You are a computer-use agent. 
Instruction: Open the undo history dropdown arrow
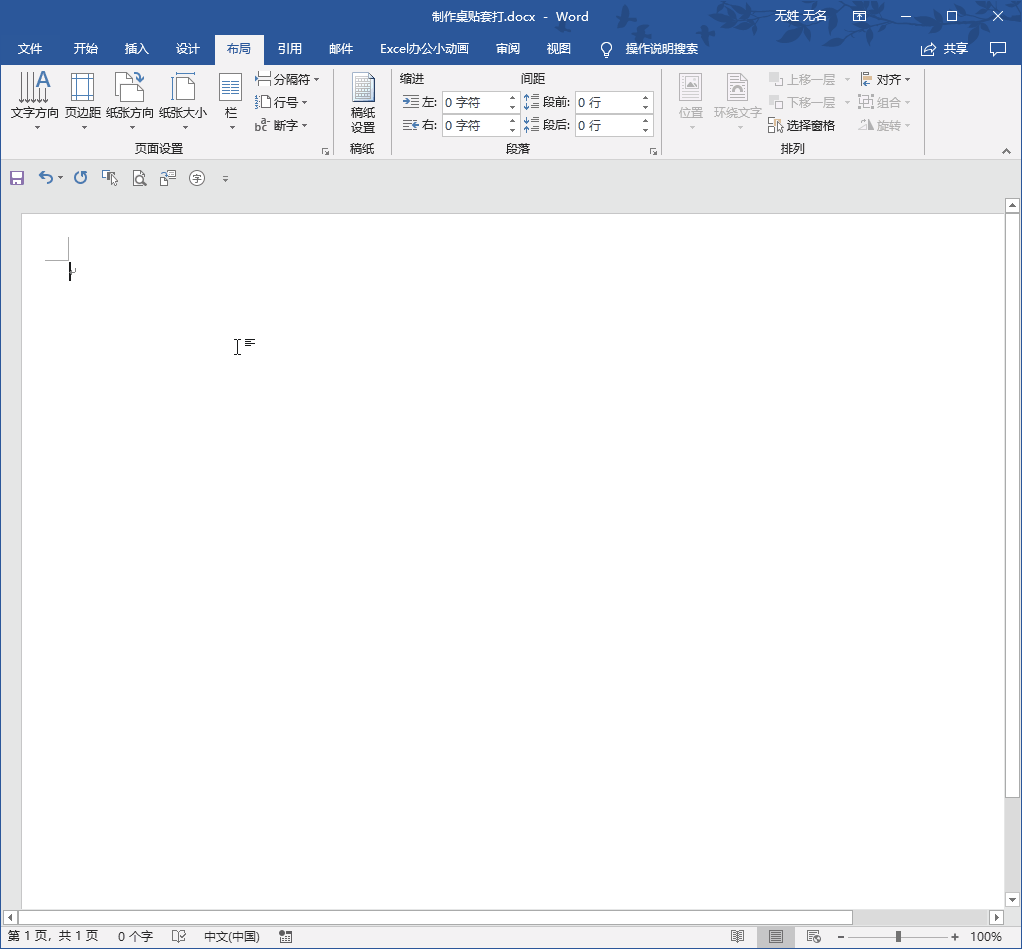click(x=61, y=178)
